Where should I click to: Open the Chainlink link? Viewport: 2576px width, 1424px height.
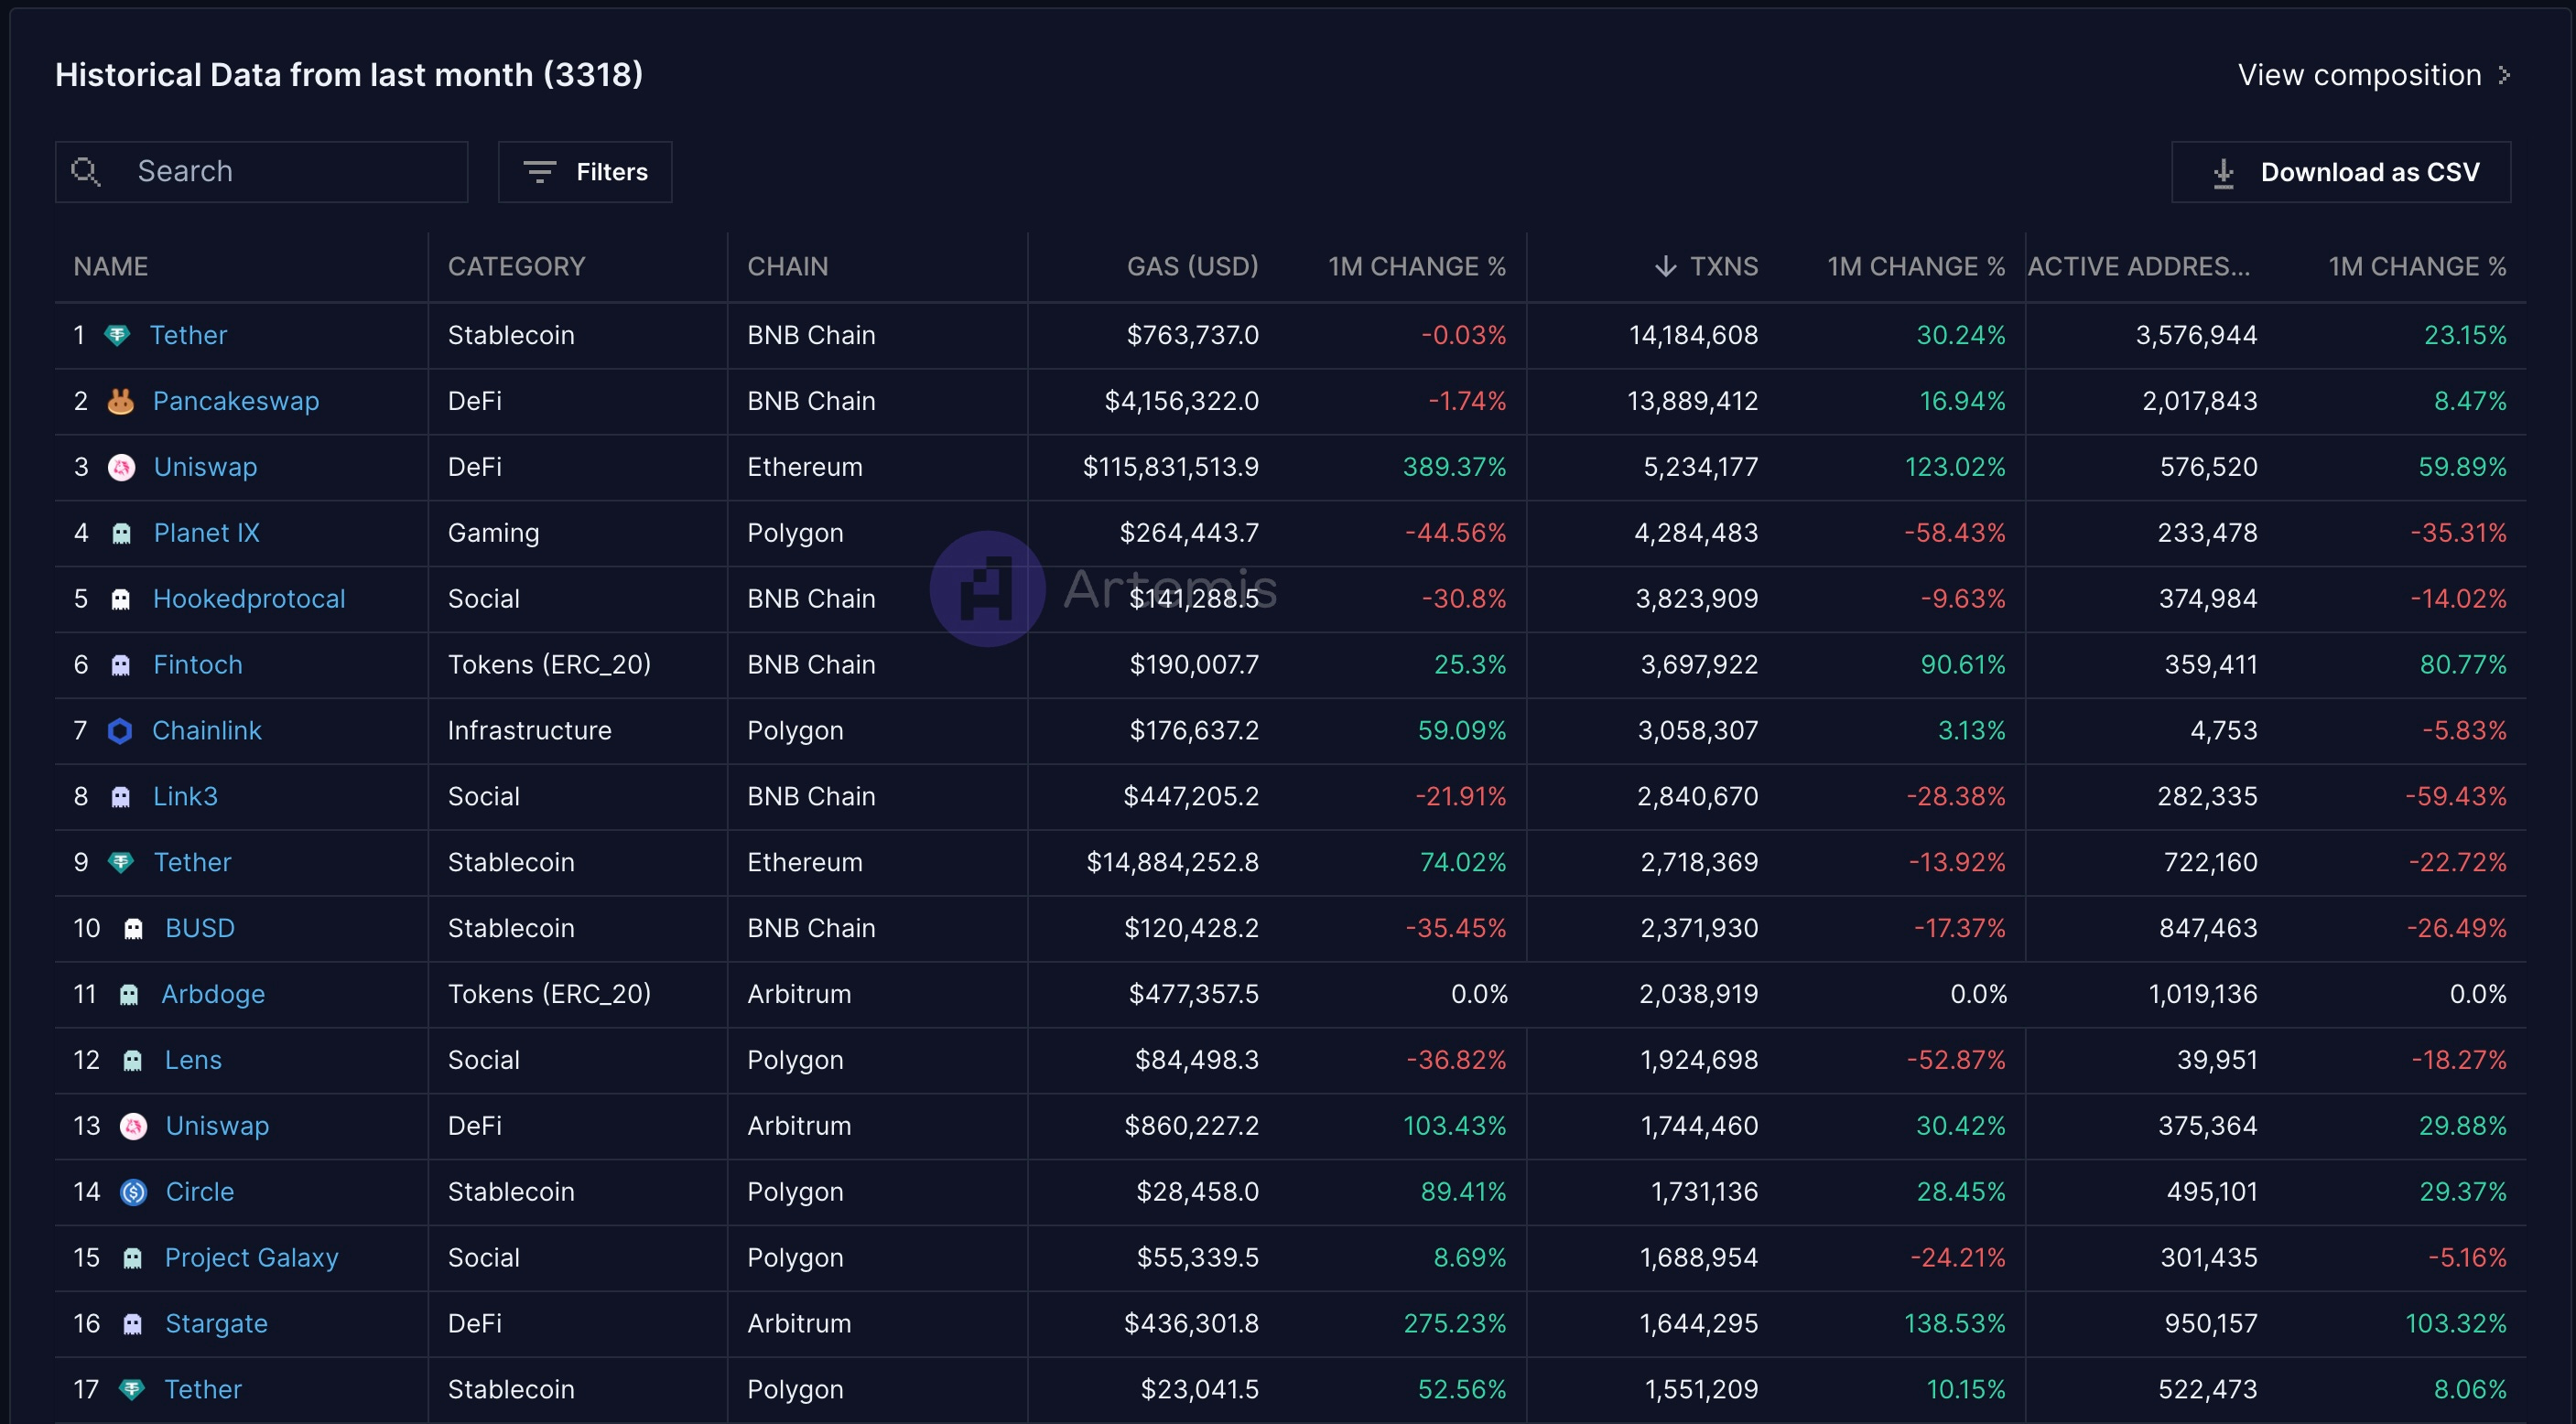(207, 731)
